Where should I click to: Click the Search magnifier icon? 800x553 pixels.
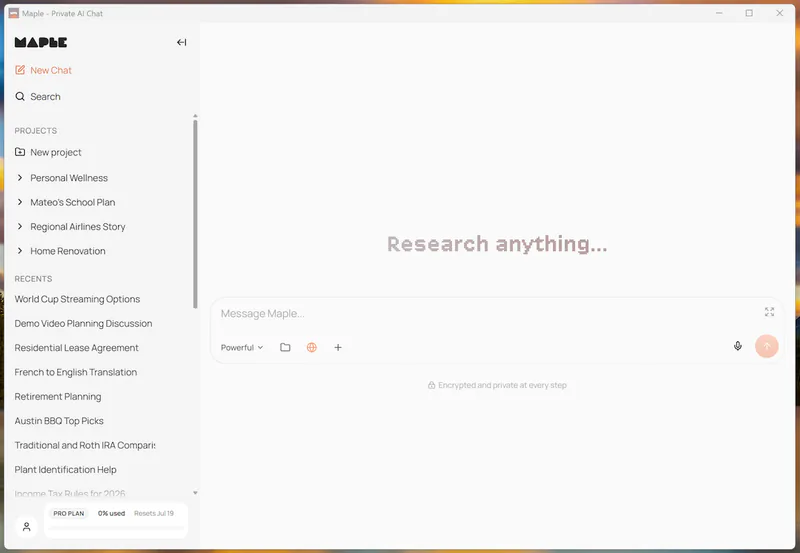point(20,96)
